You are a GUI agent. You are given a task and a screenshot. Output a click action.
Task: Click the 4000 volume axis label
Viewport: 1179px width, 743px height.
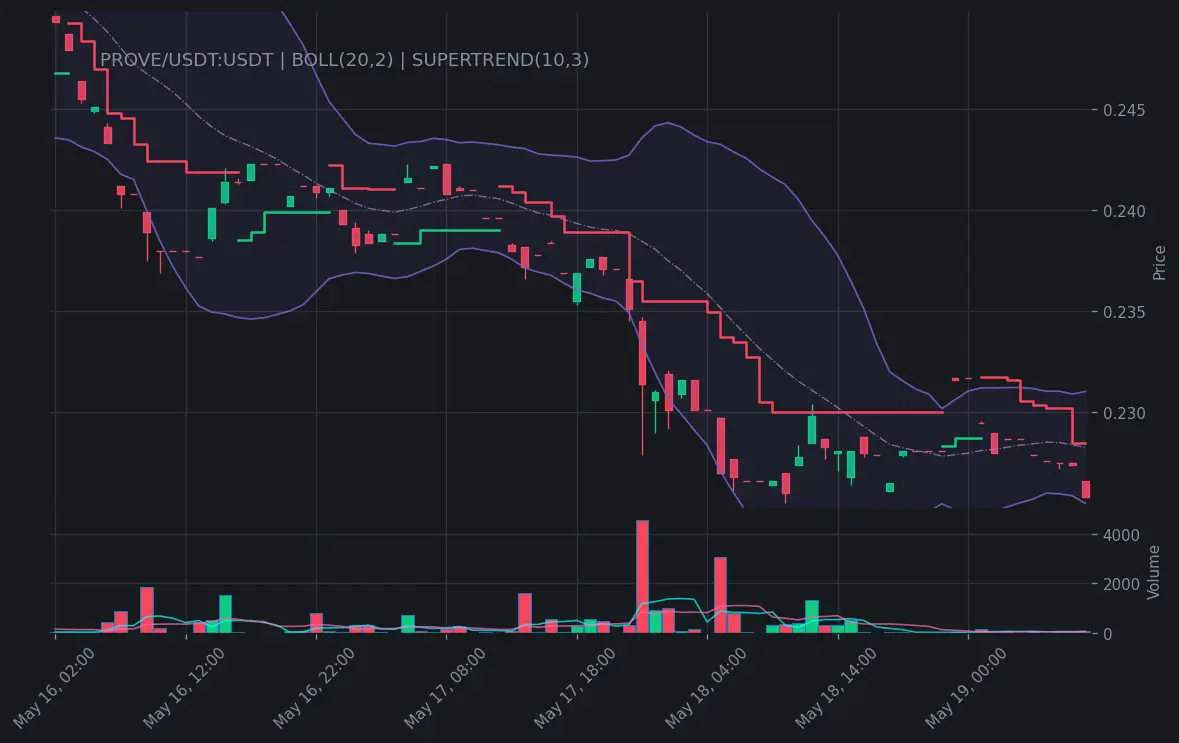(1121, 535)
